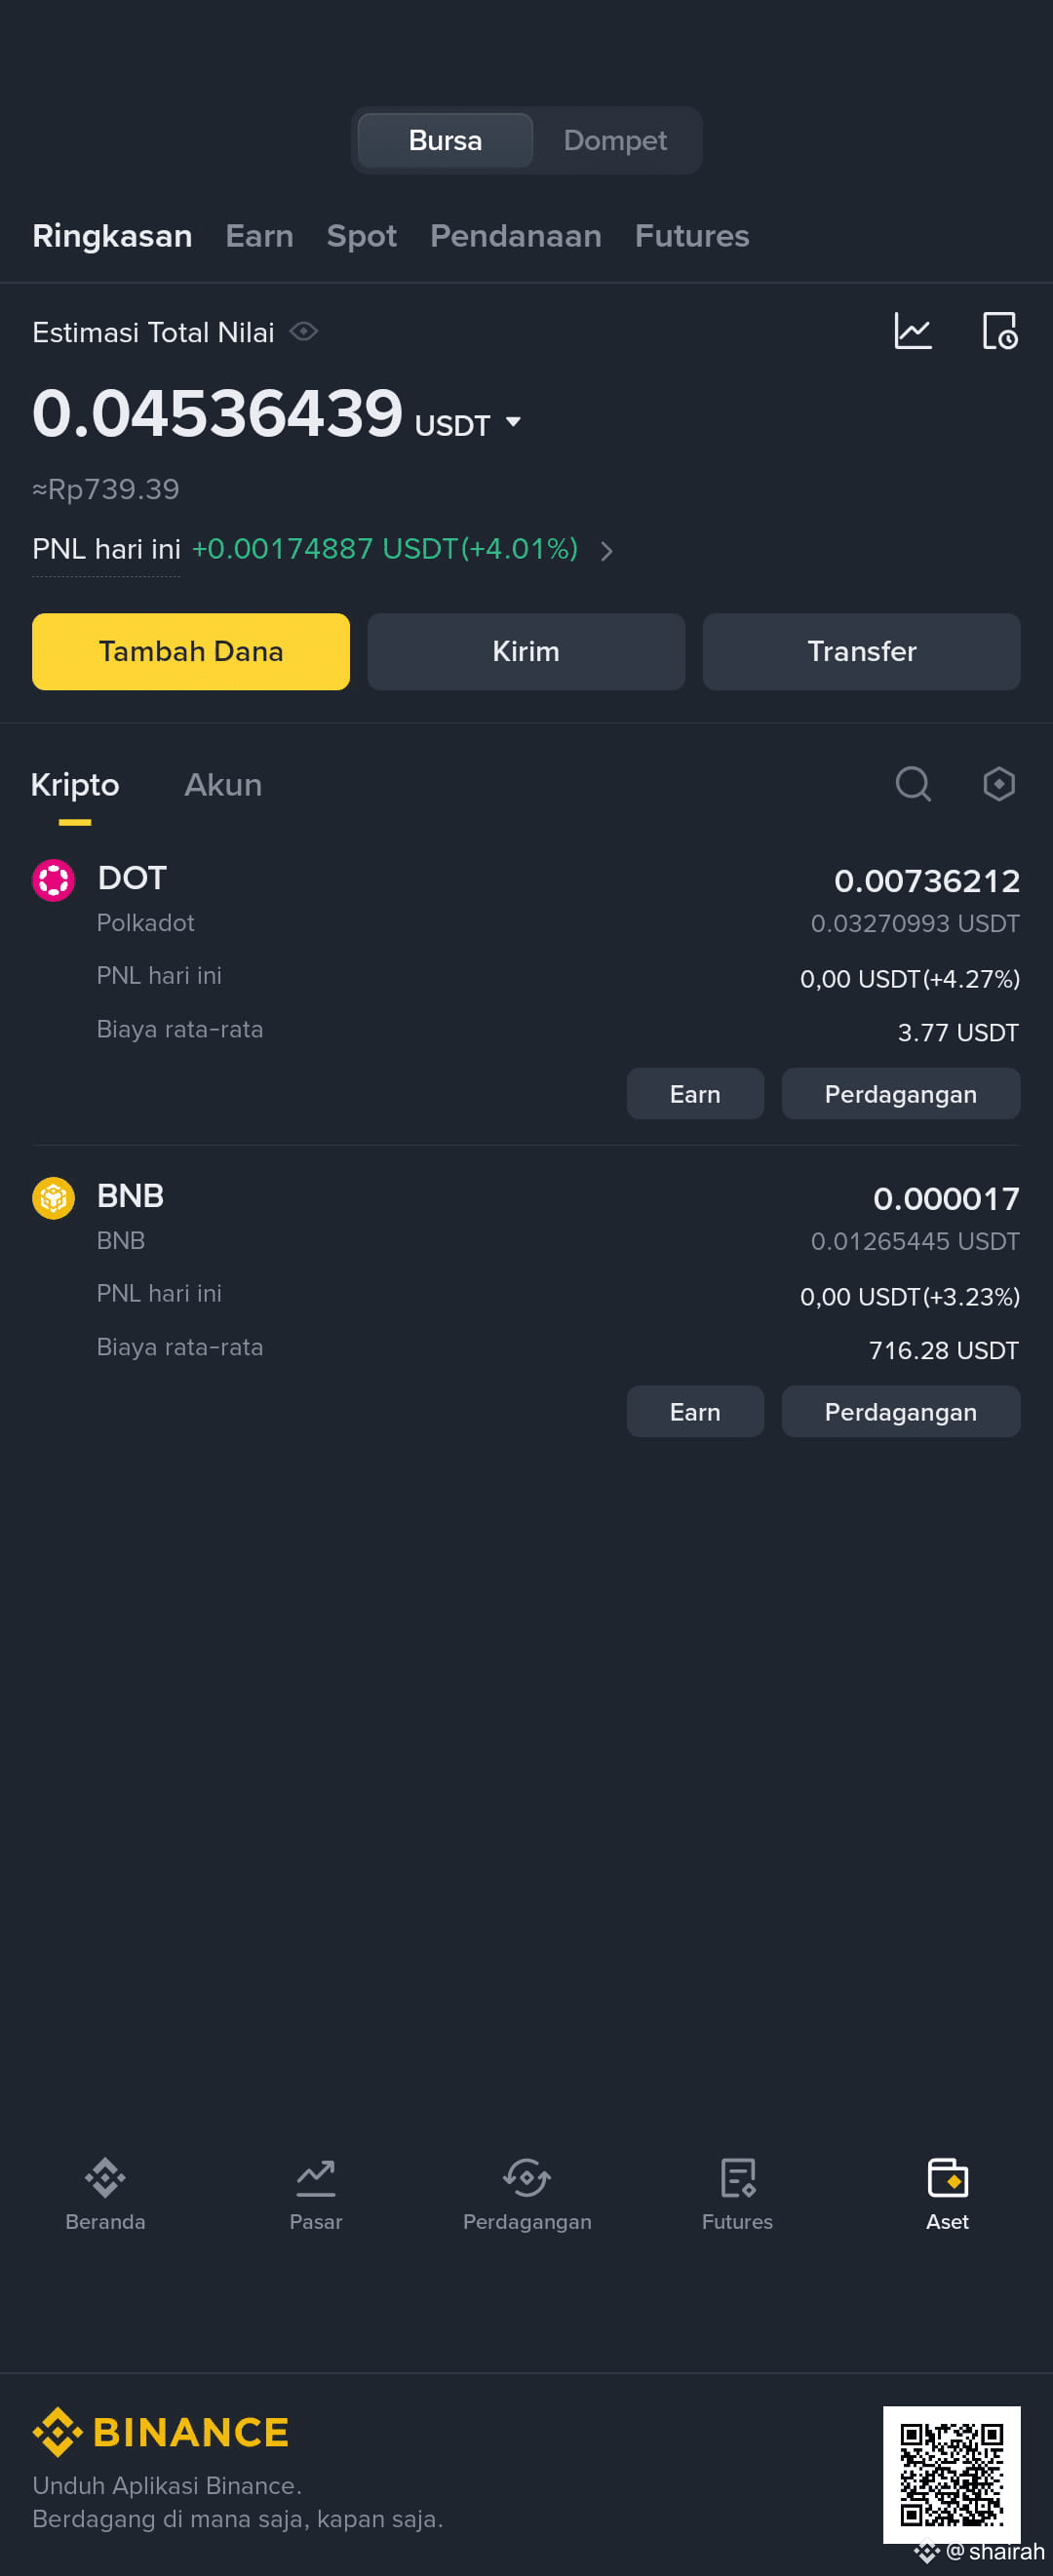1053x2576 pixels.
Task: Open the Pasar markets icon
Action: (x=316, y=2178)
